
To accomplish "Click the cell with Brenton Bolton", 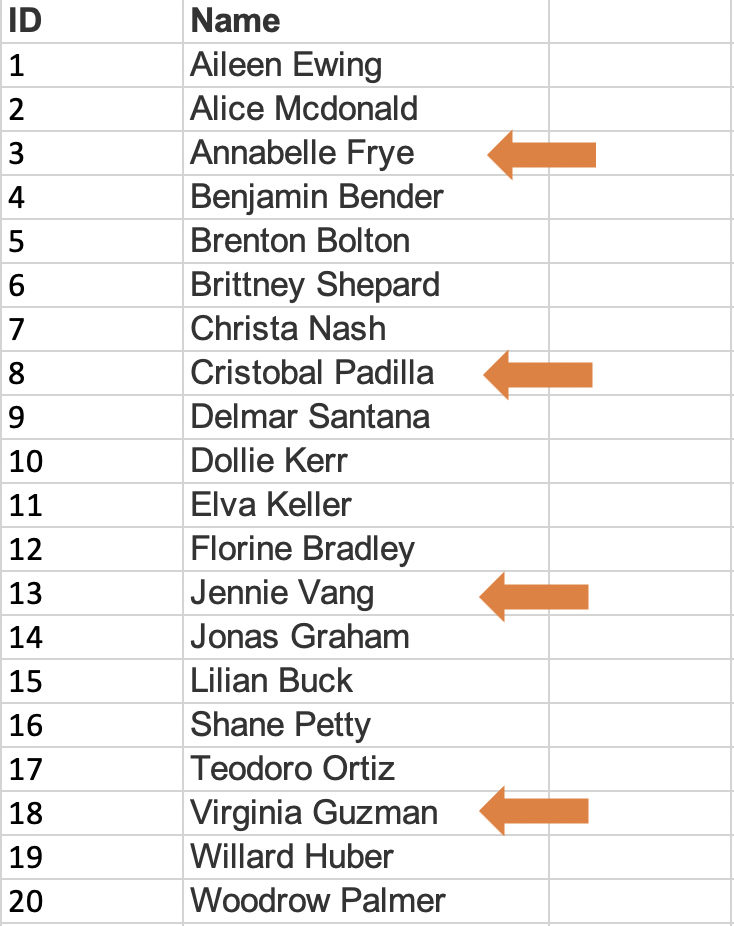I will click(365, 241).
